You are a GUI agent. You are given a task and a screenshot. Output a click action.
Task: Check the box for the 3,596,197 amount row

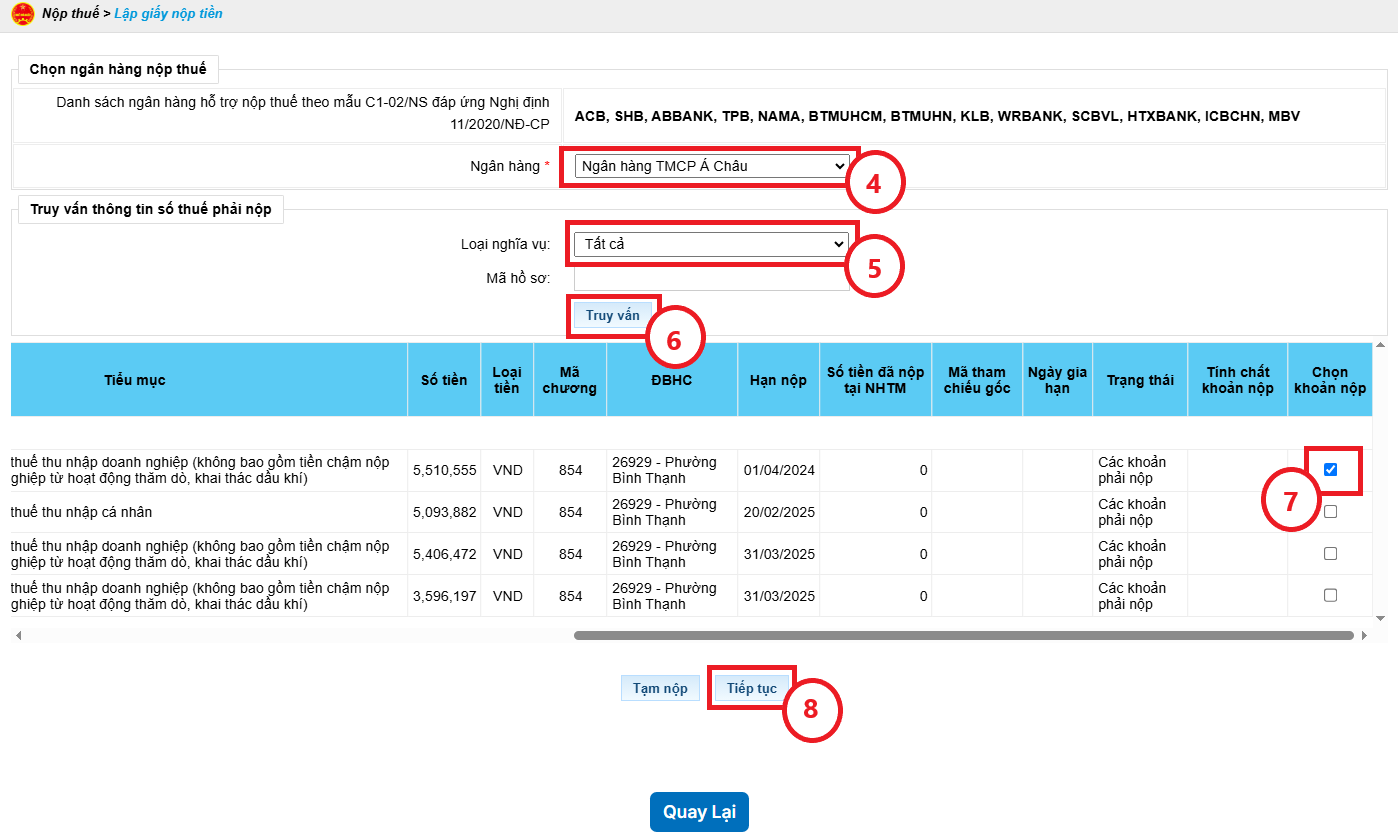coord(1330,596)
